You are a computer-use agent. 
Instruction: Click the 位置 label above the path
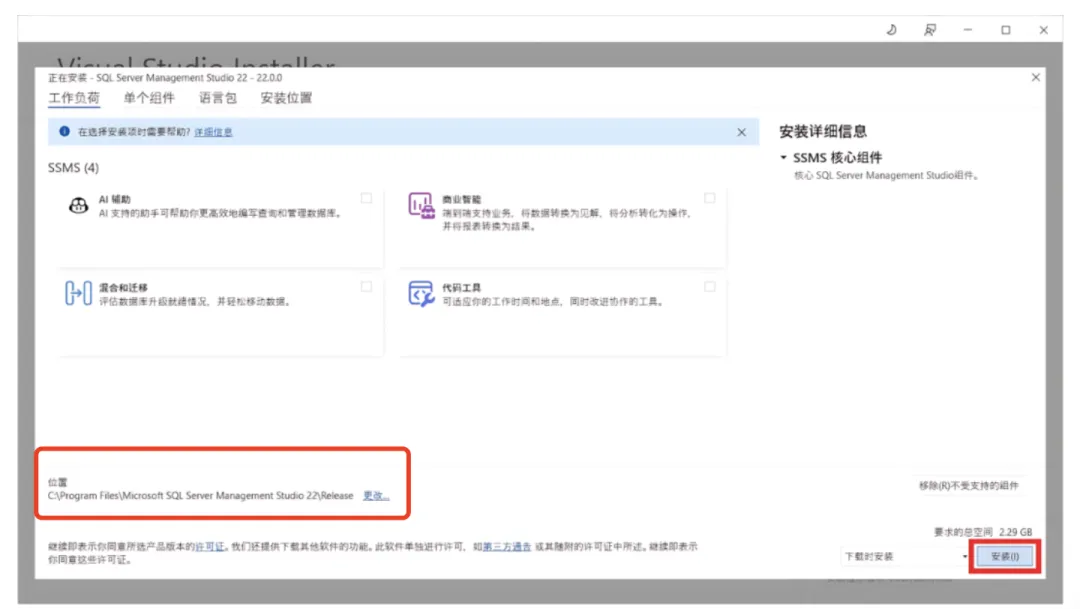pyautogui.click(x=57, y=482)
